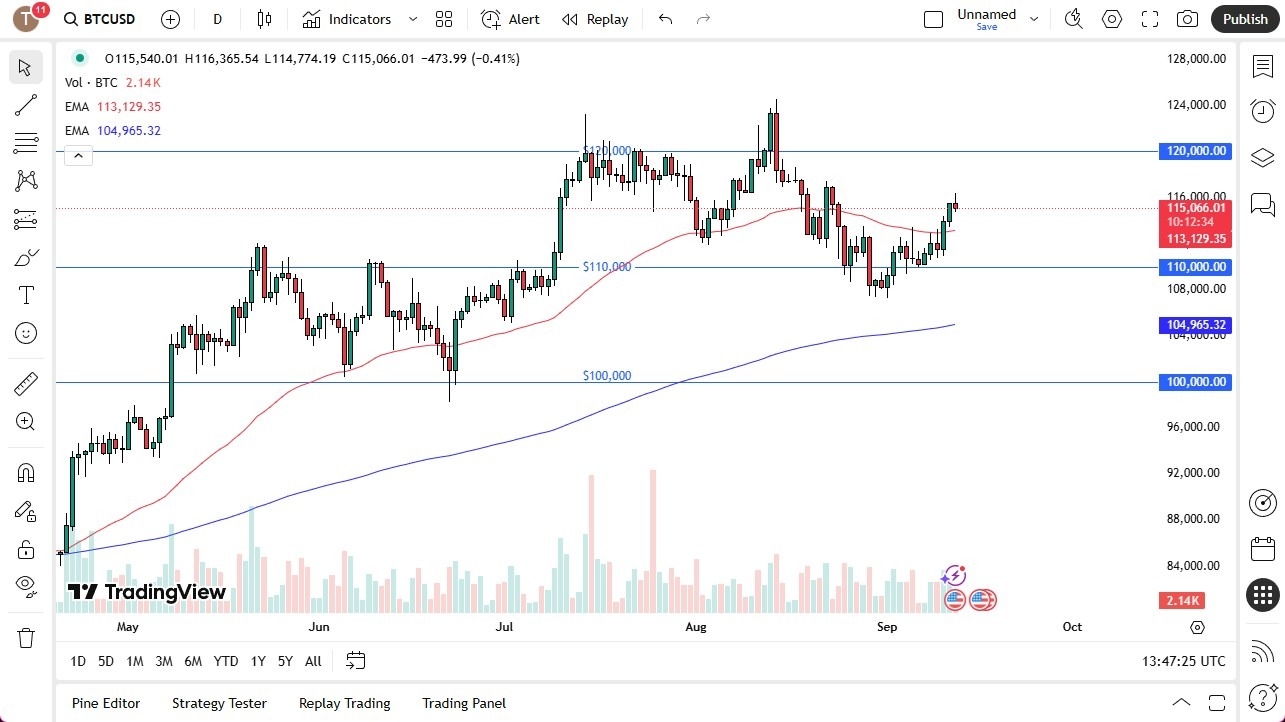Open the Alerts clock icon in right sidebar

click(1261, 111)
